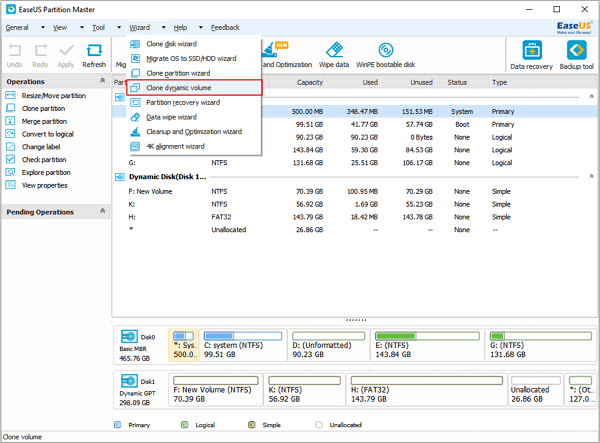Collapse the first disk group chevron
Viewport: 600px width, 443px height.
[591, 96]
